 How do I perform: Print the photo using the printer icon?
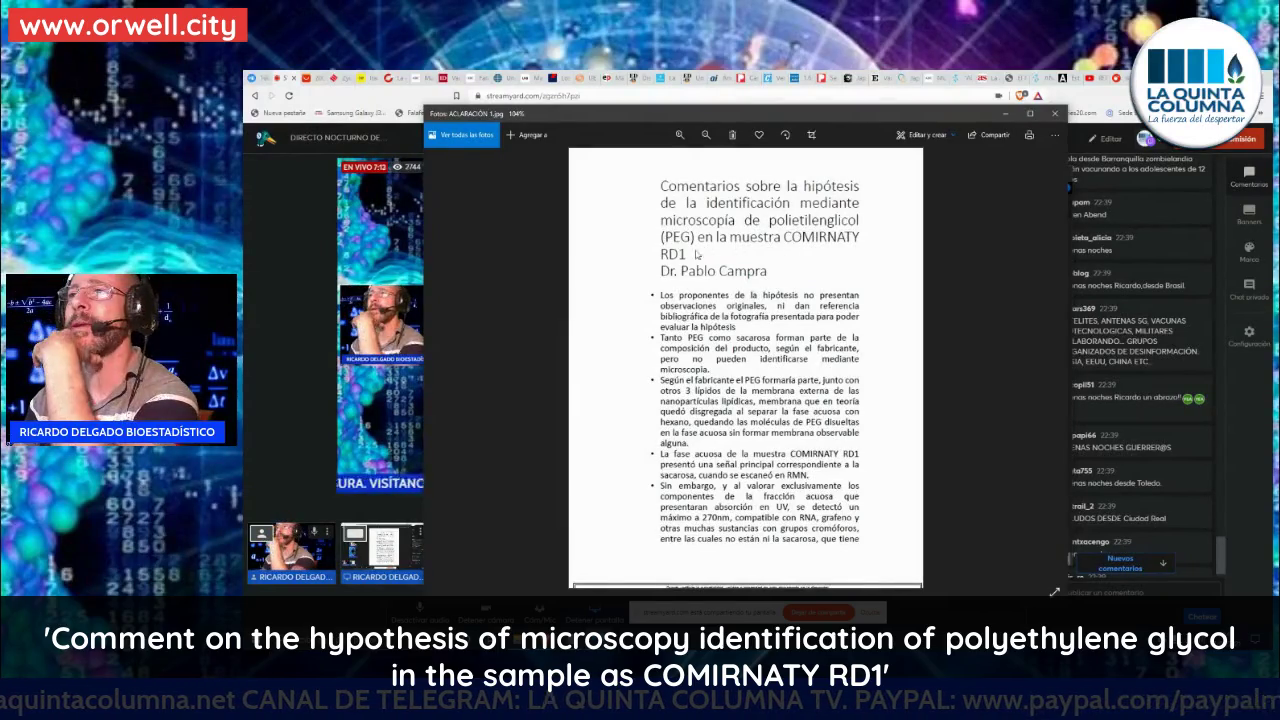(x=1029, y=135)
